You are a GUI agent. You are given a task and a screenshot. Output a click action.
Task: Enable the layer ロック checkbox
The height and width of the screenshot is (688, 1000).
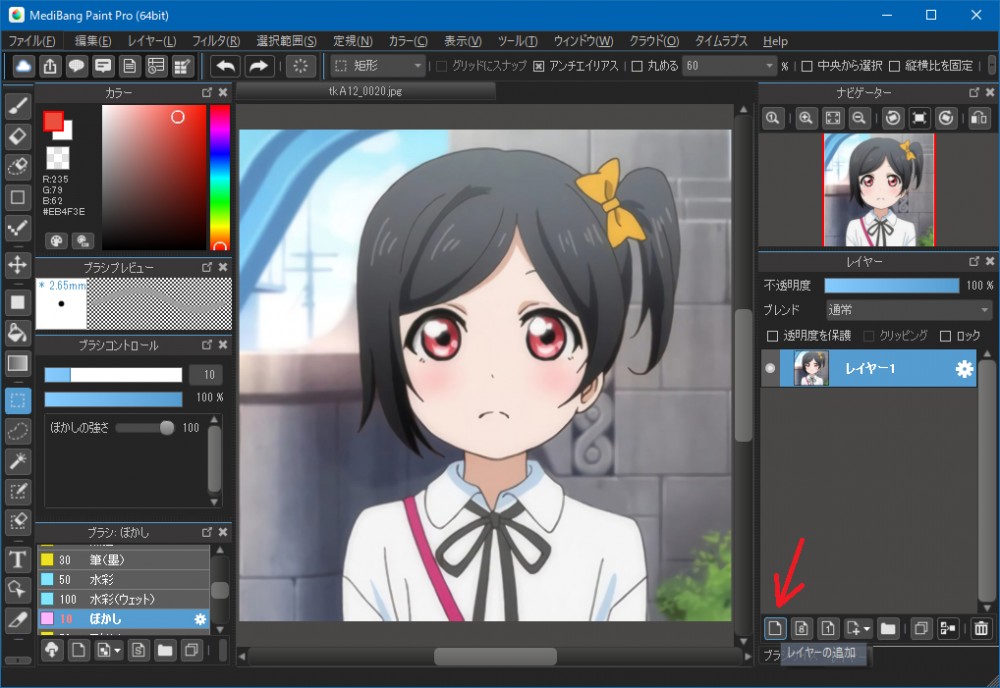coord(945,336)
